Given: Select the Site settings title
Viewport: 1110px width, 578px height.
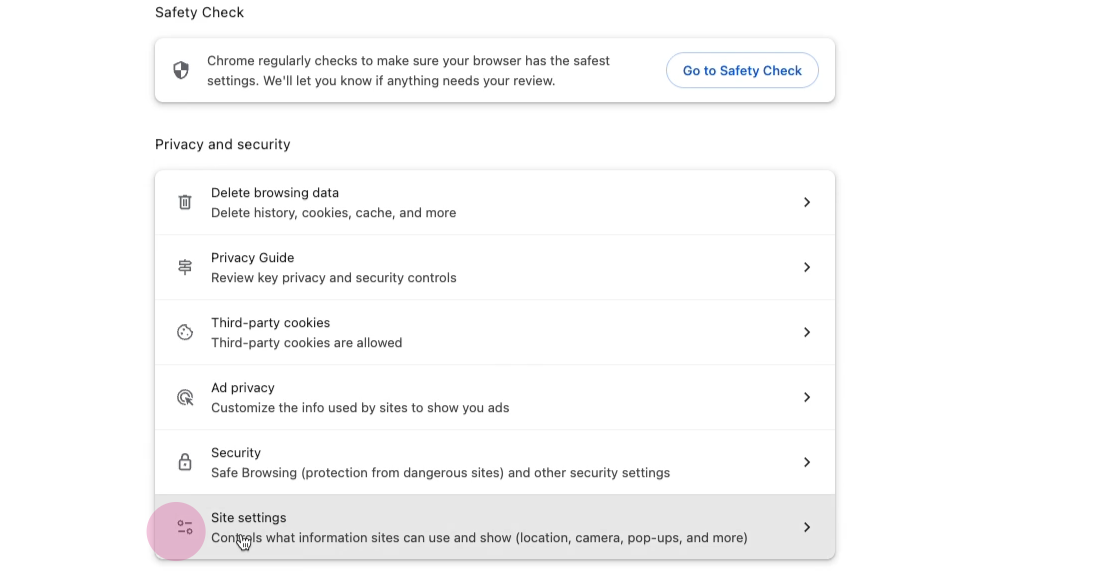Looking at the screenshot, I should point(248,518).
